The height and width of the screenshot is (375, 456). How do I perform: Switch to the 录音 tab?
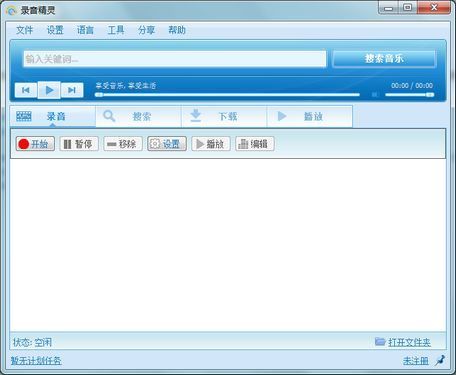[x=53, y=116]
